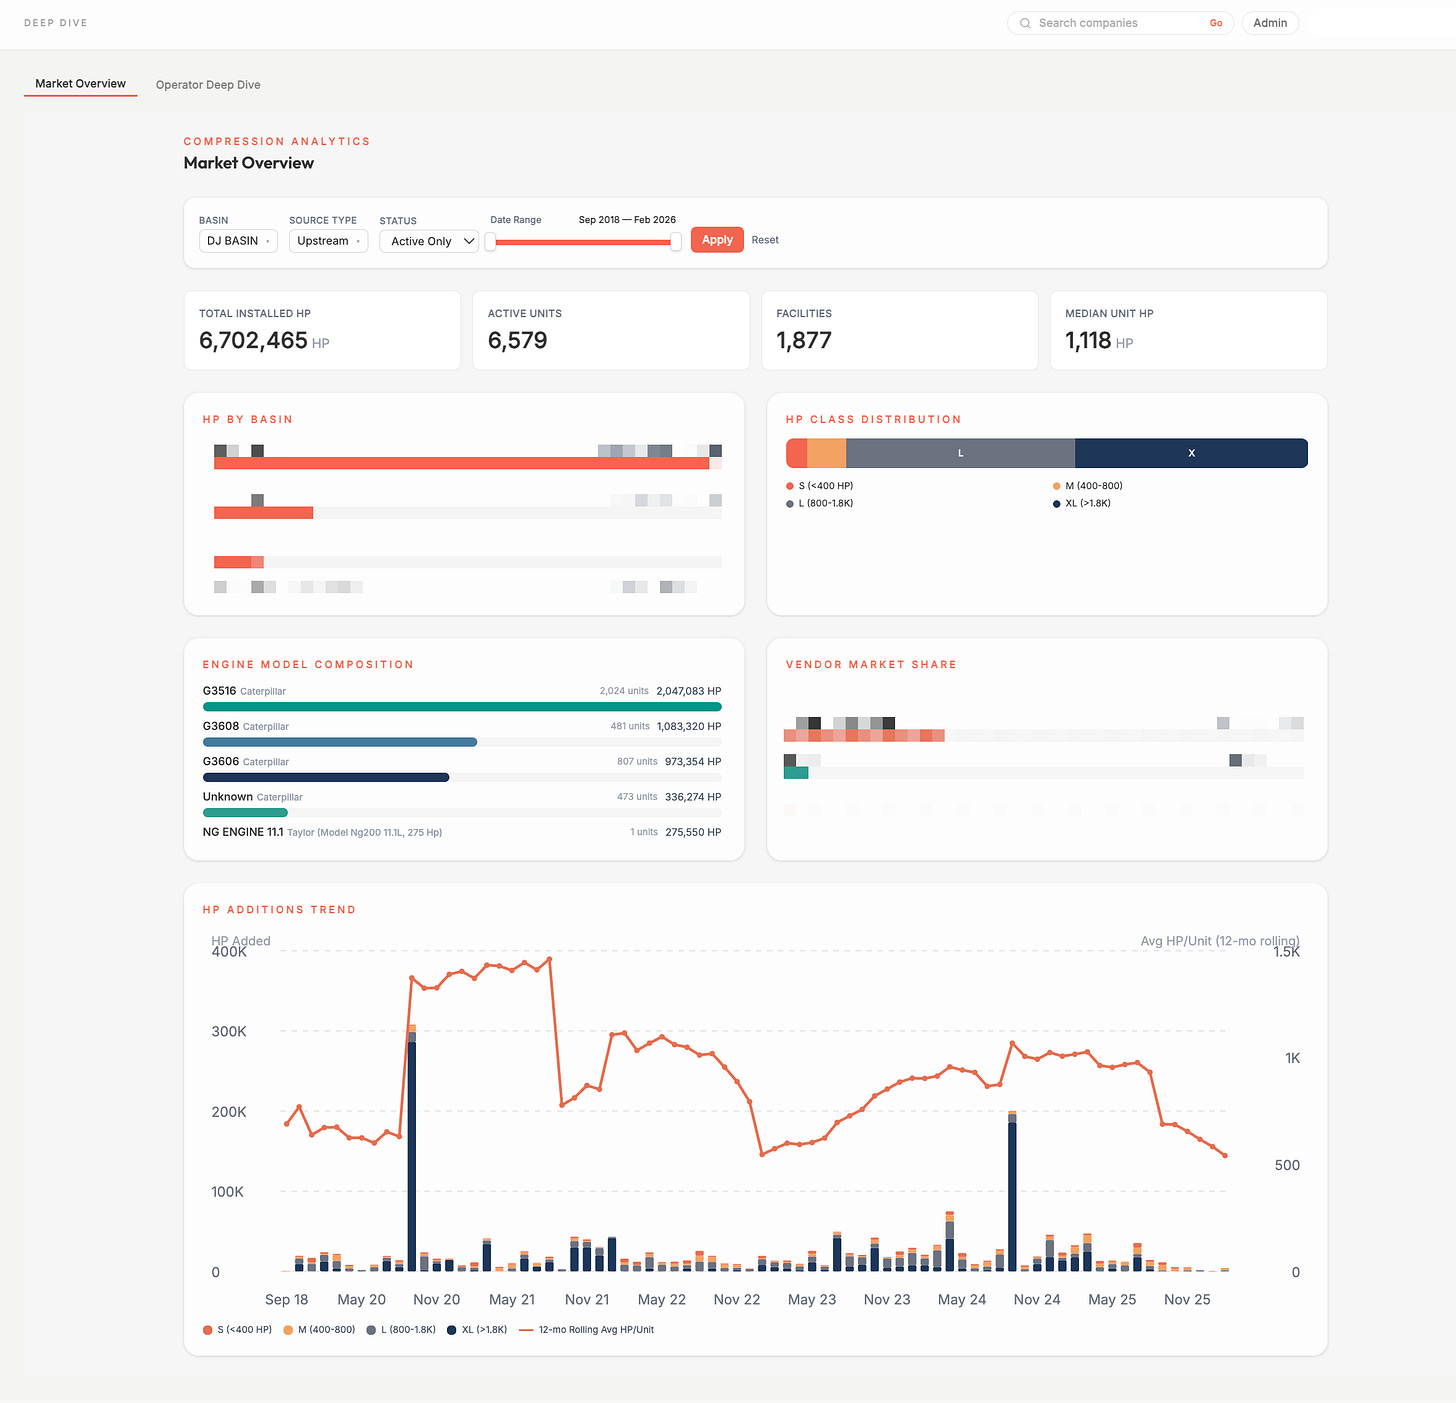Toggle XL (>1.8K) trend legend swatch
1456x1403 pixels.
[452, 1330]
